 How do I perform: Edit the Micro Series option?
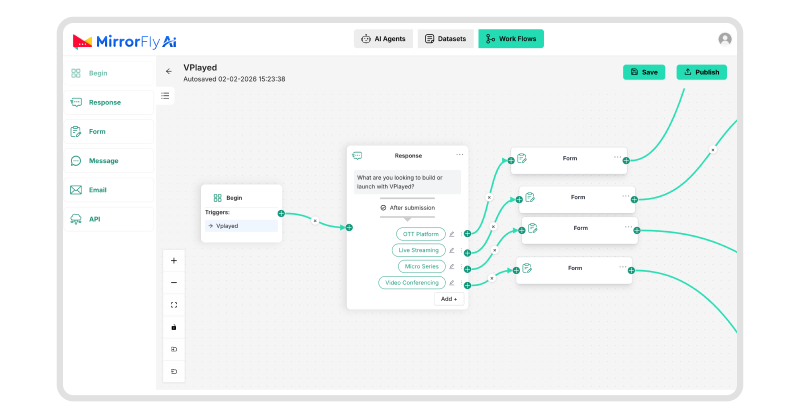[452, 266]
